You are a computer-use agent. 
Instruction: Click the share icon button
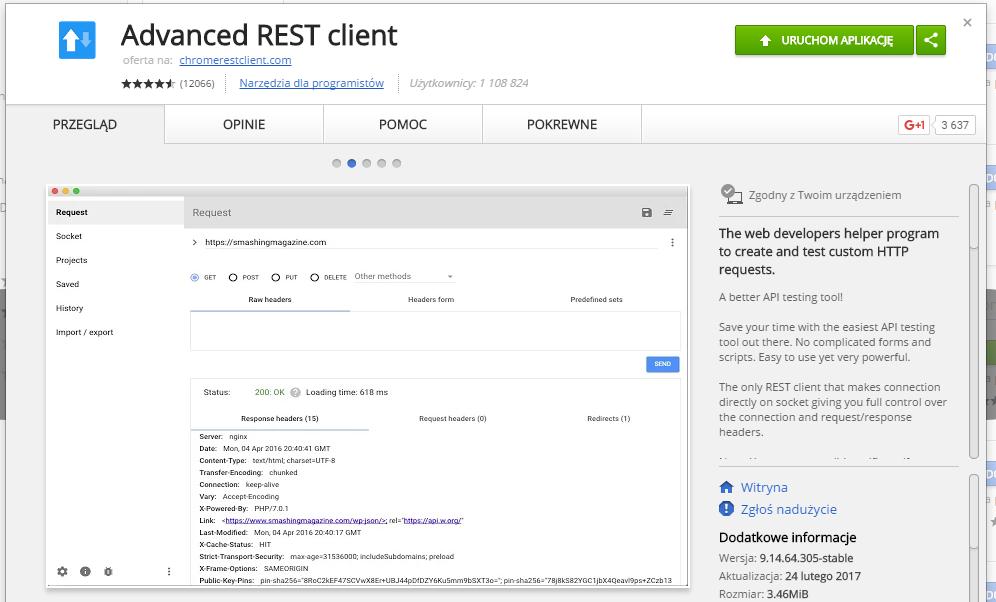click(x=931, y=40)
